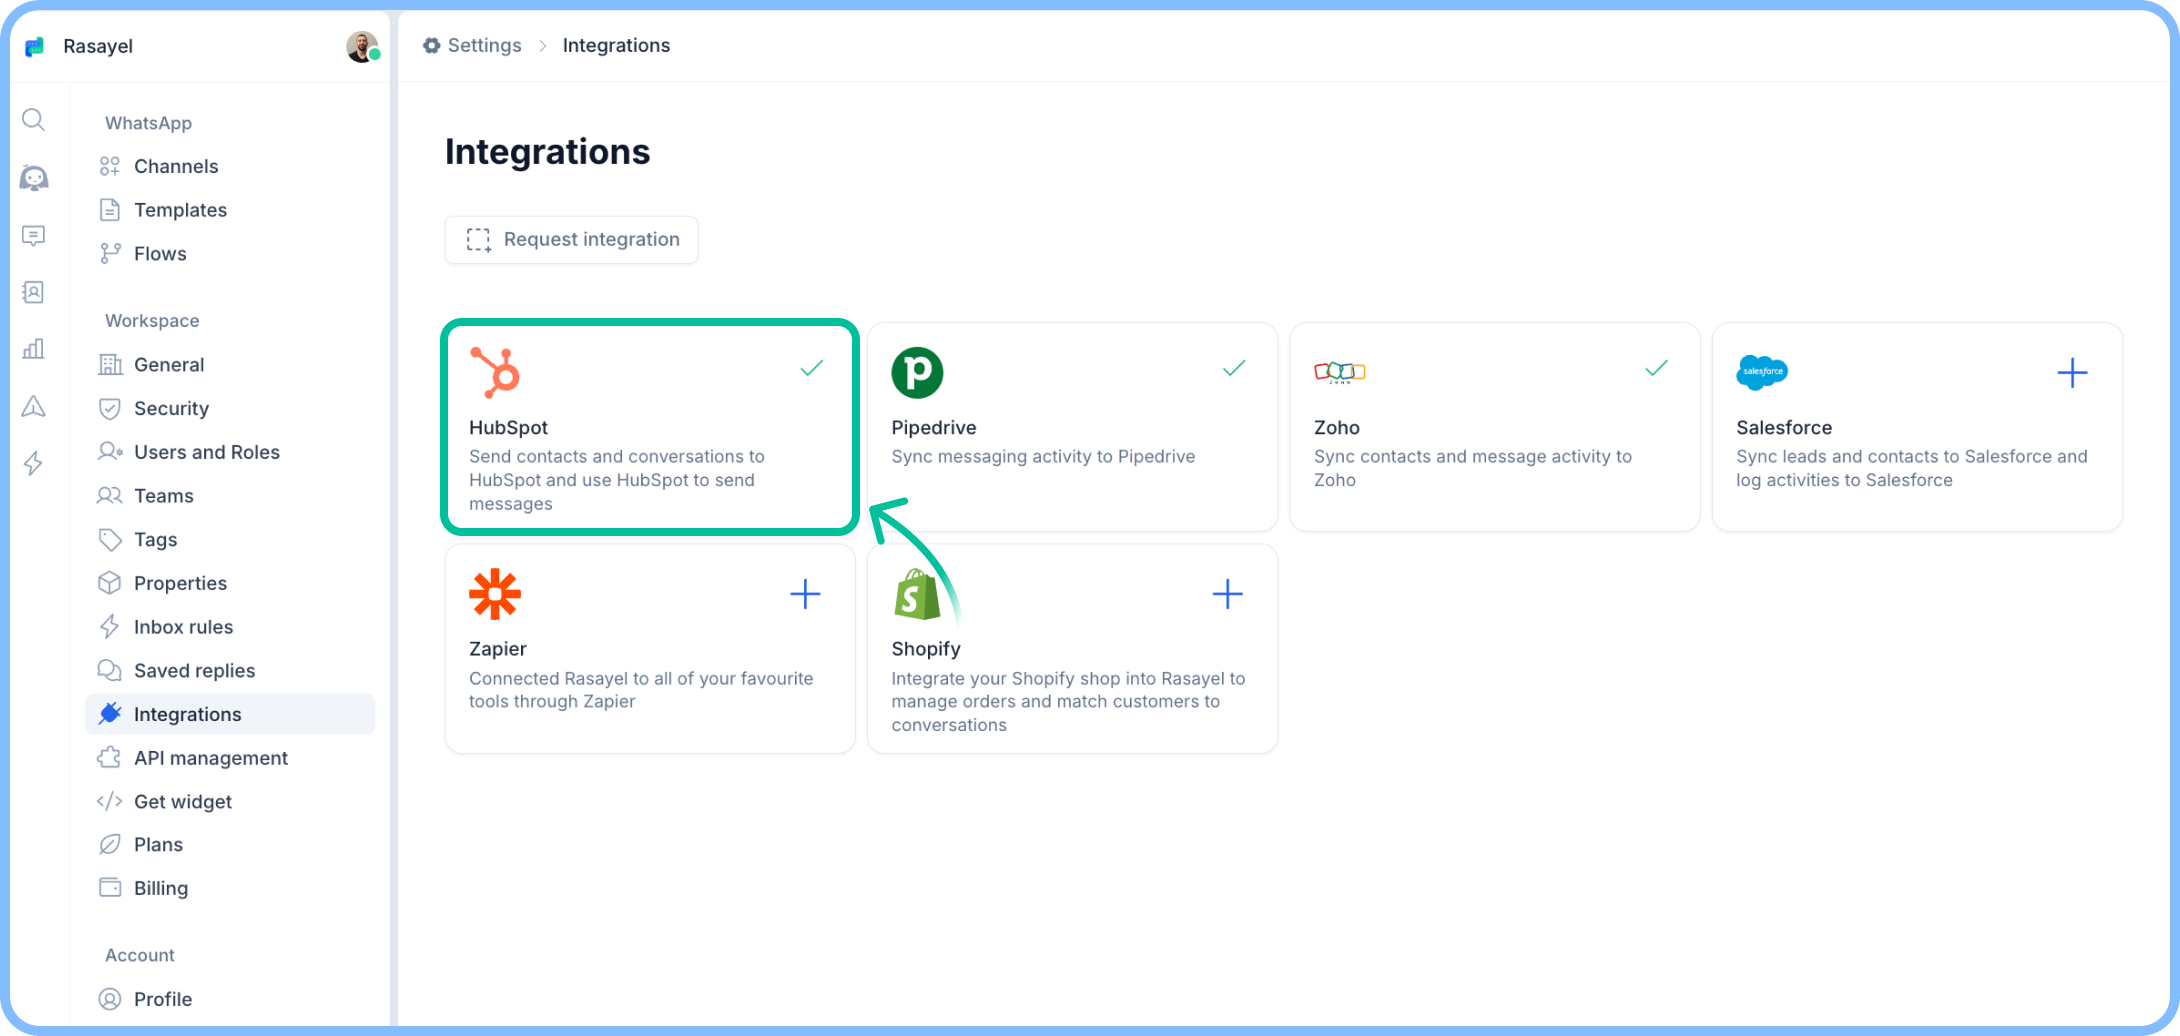This screenshot has height=1036, width=2180.
Task: Open the bot assistant icon in rail
Action: pos(34,178)
